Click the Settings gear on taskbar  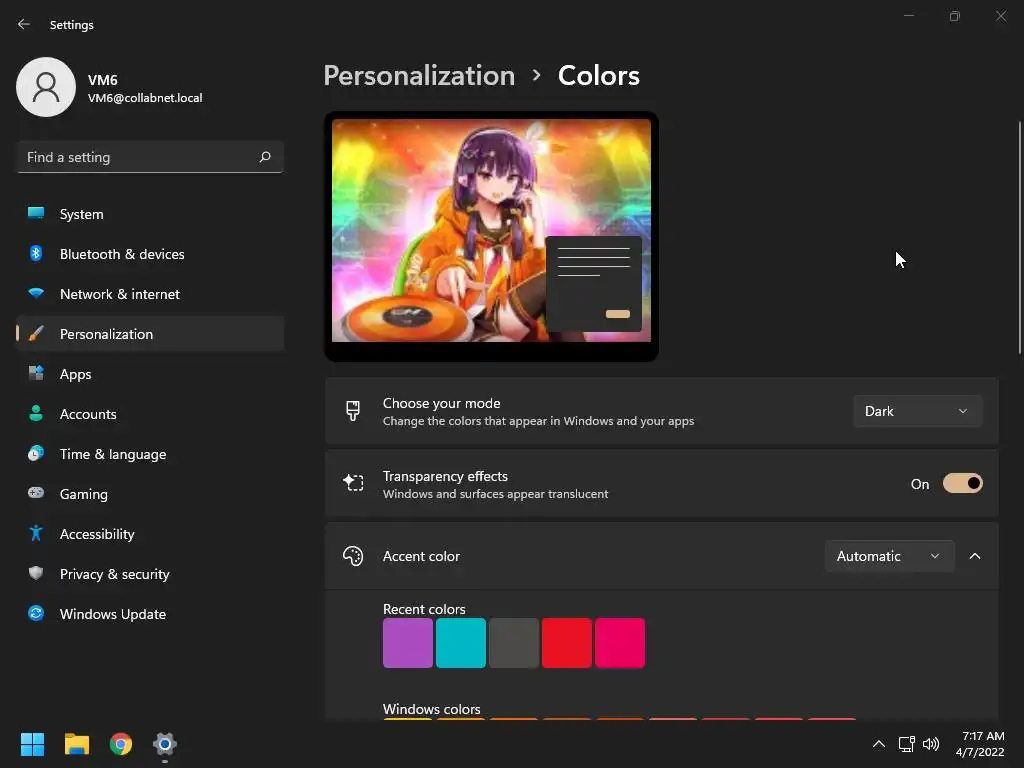click(165, 744)
